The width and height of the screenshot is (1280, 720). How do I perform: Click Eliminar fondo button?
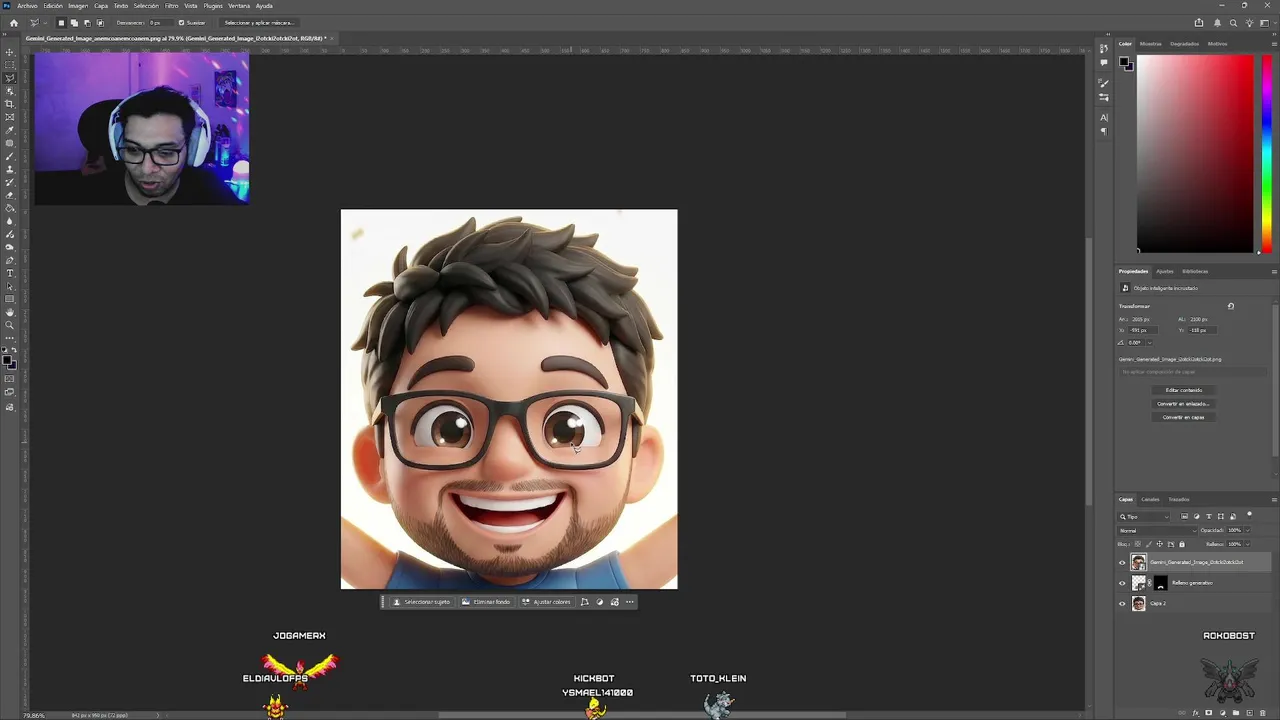[x=485, y=602]
